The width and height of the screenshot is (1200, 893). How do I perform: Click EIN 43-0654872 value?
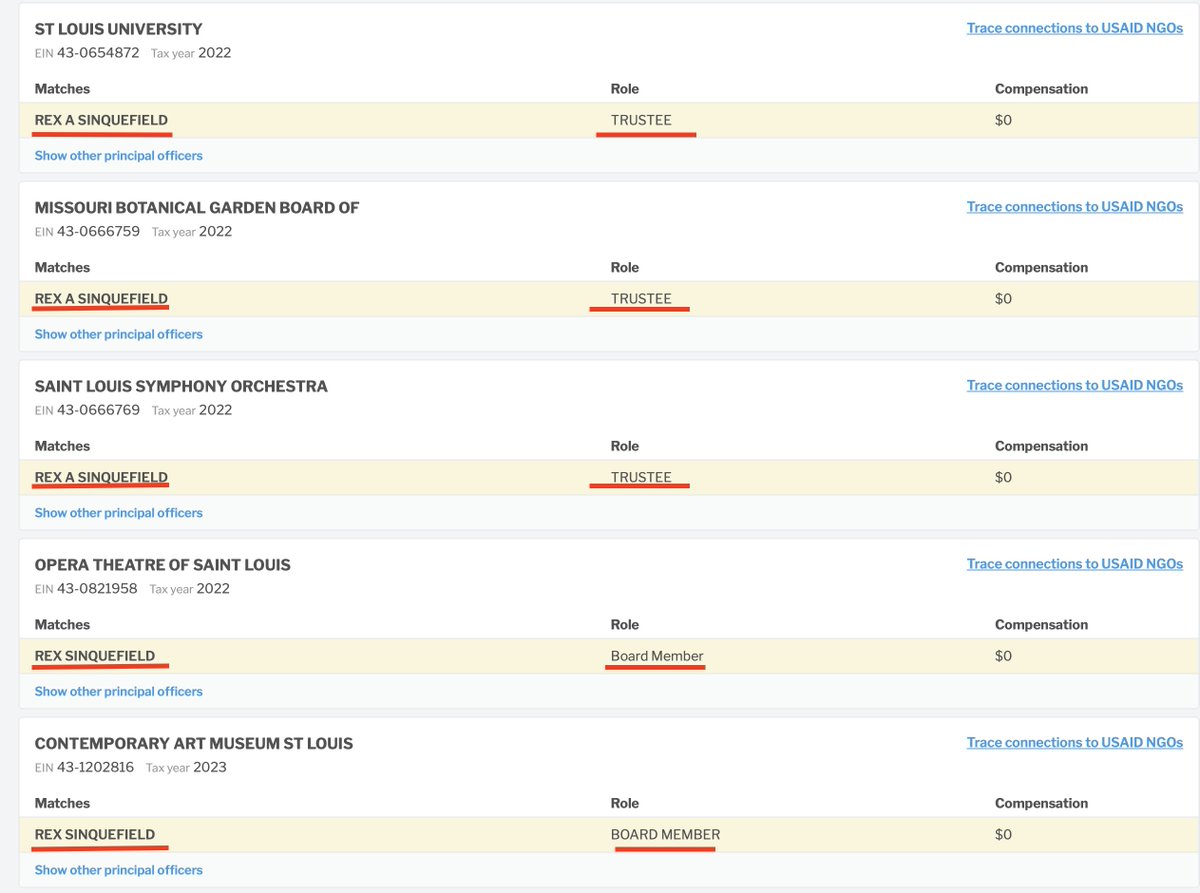[x=98, y=53]
